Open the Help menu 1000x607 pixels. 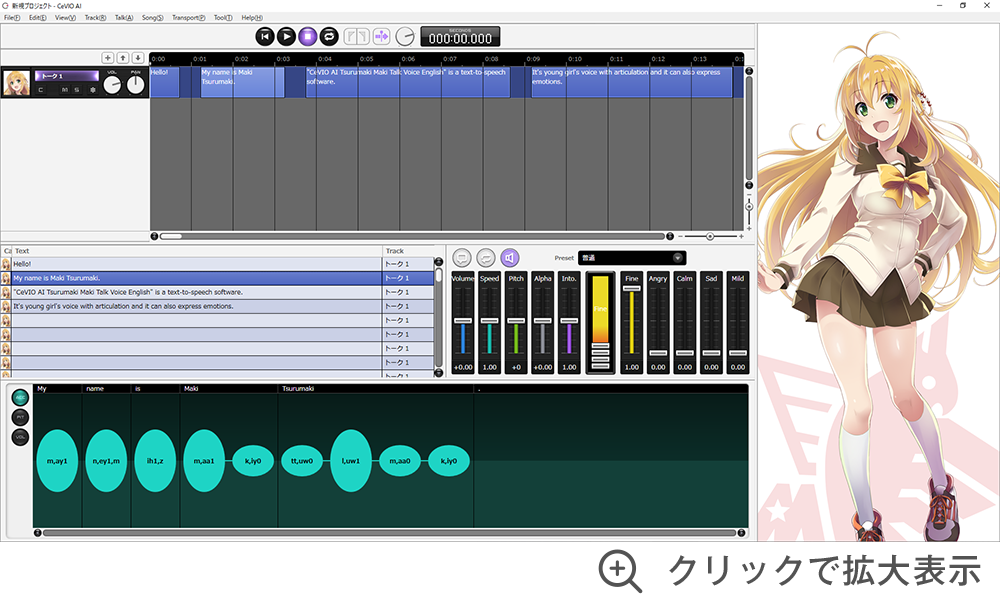tap(252, 18)
